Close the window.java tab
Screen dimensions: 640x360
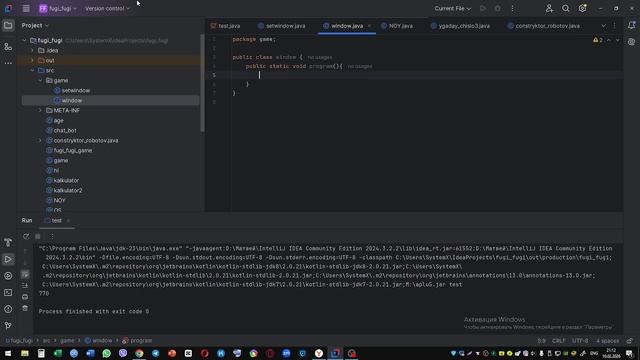369,26
